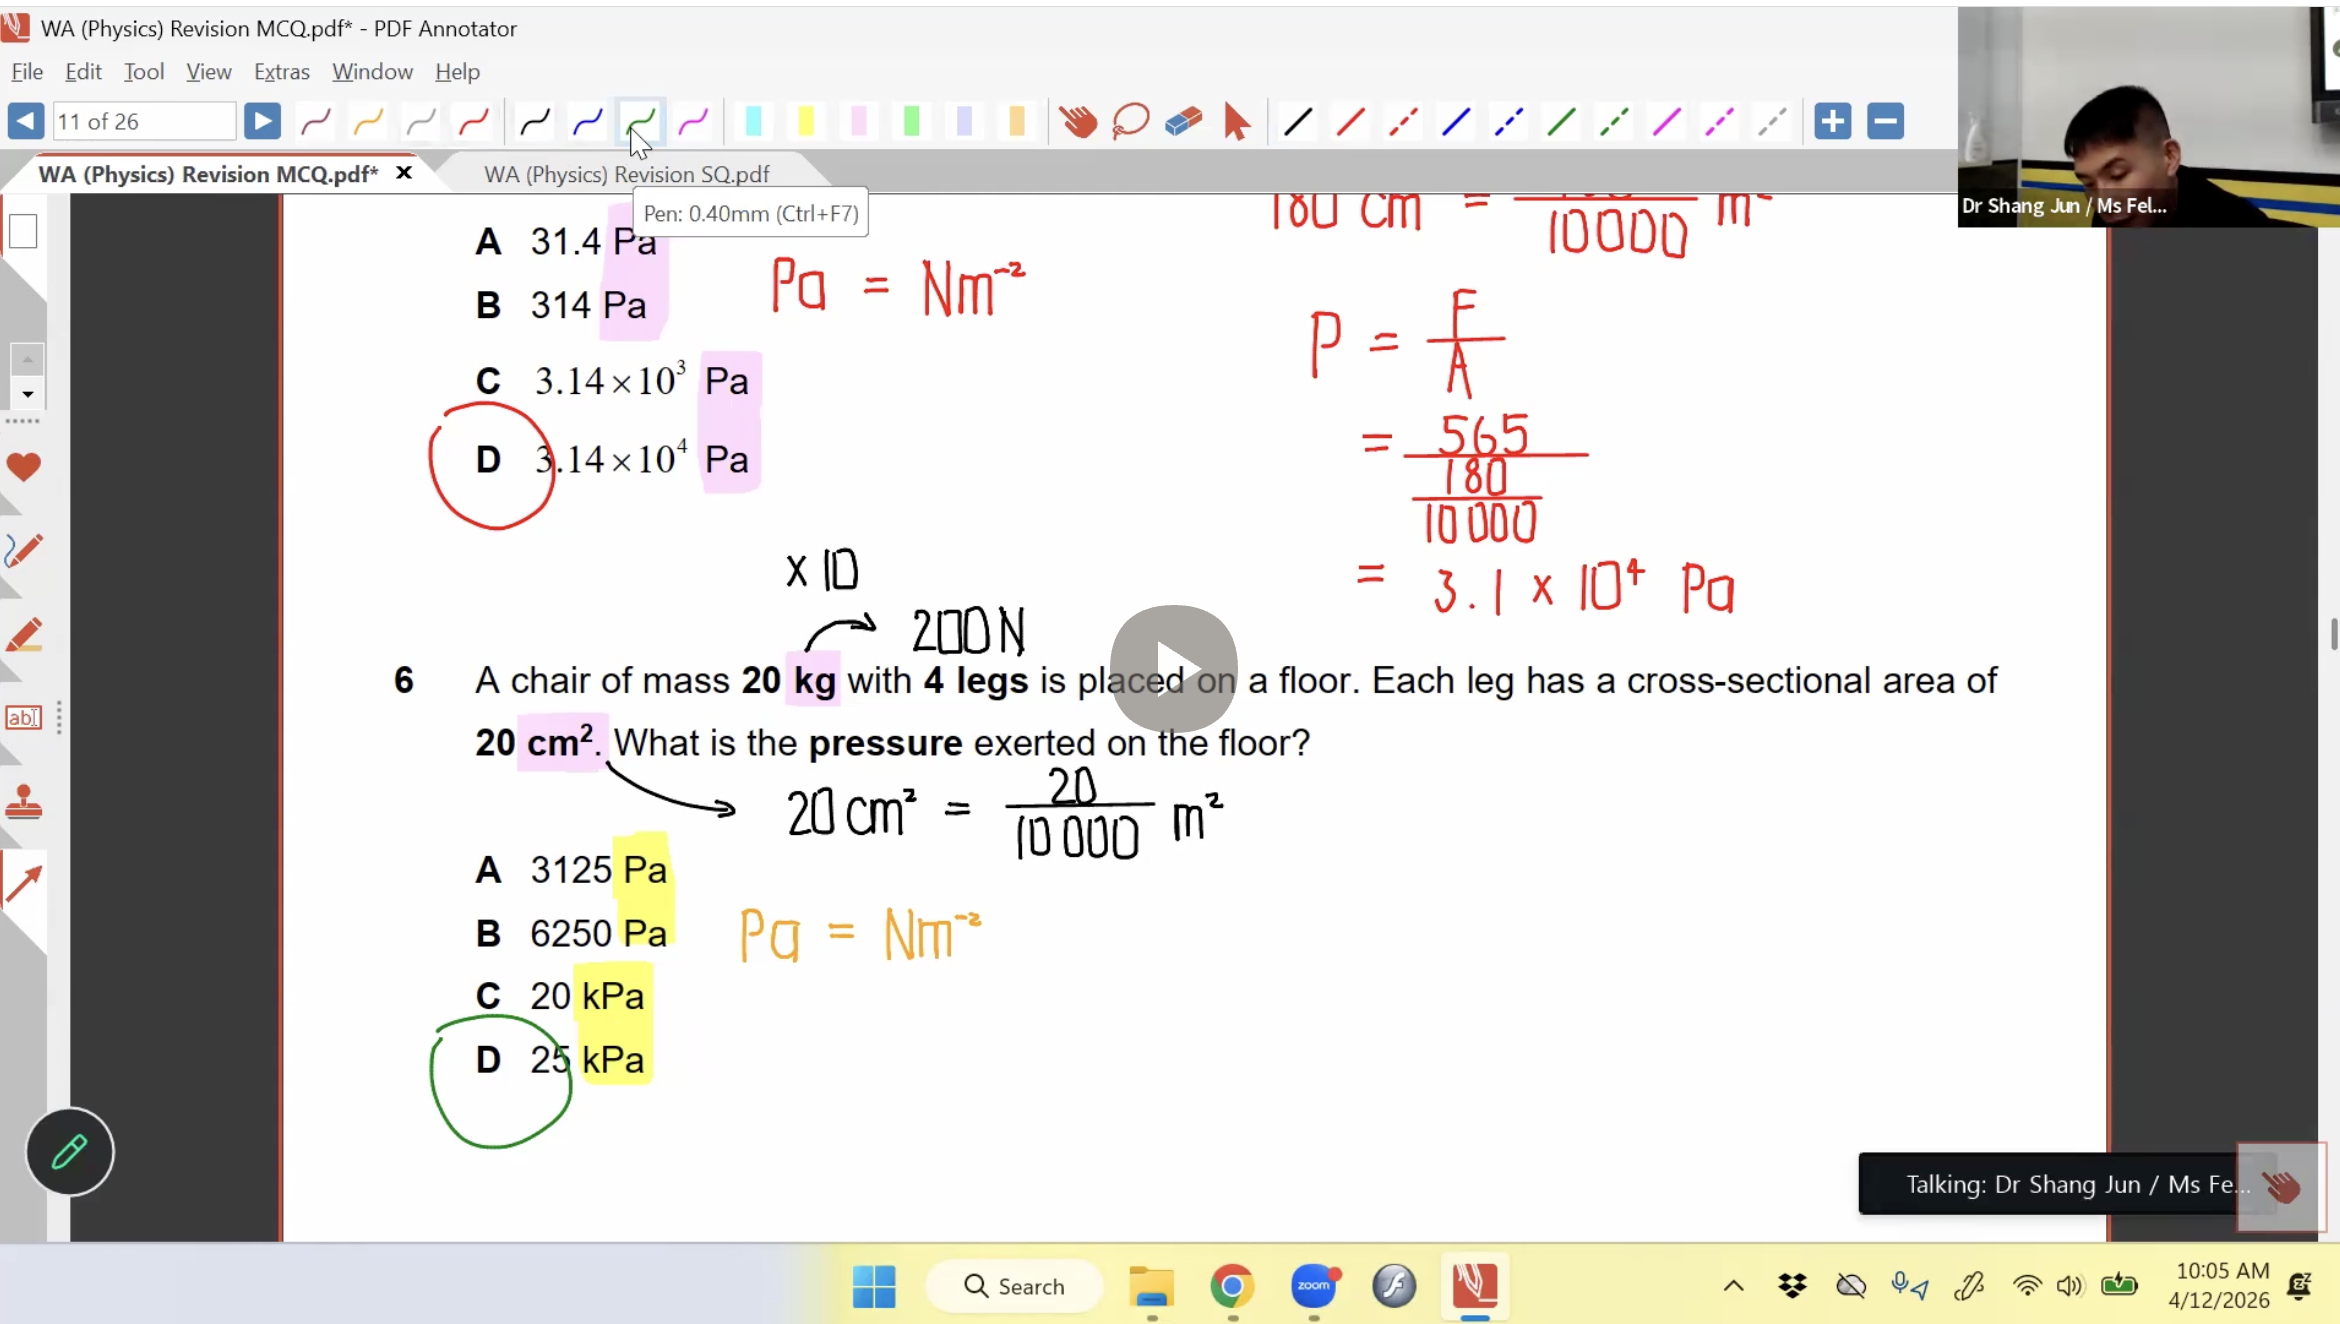Open Google Chrome from taskbar

coord(1232,1286)
